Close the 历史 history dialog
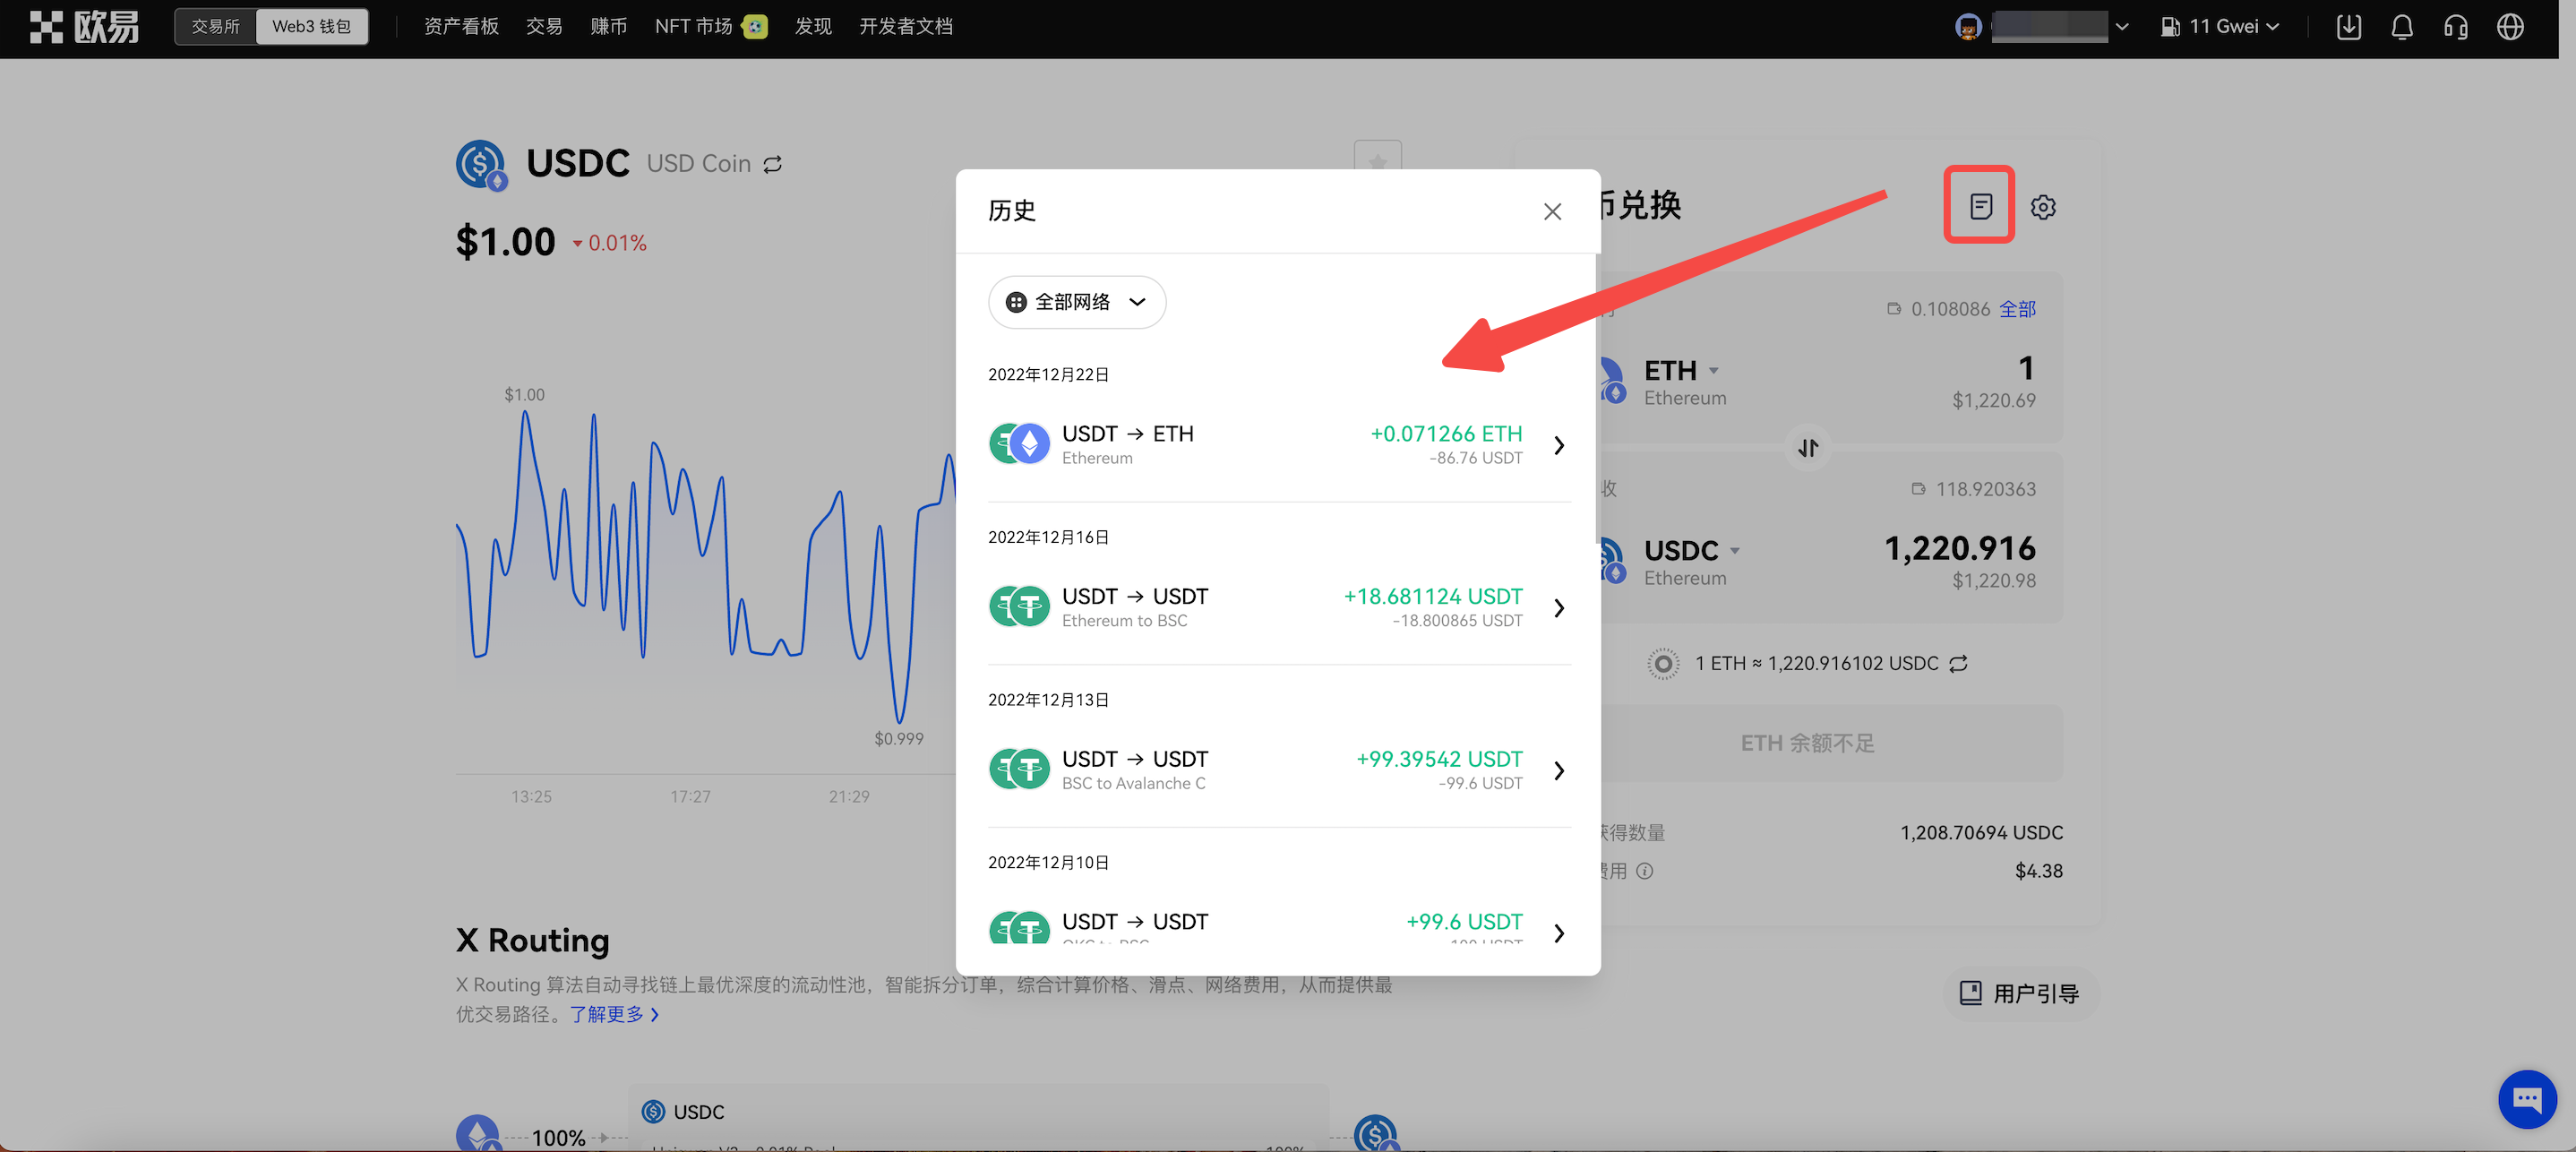Image resolution: width=2576 pixels, height=1152 pixels. click(x=1552, y=211)
